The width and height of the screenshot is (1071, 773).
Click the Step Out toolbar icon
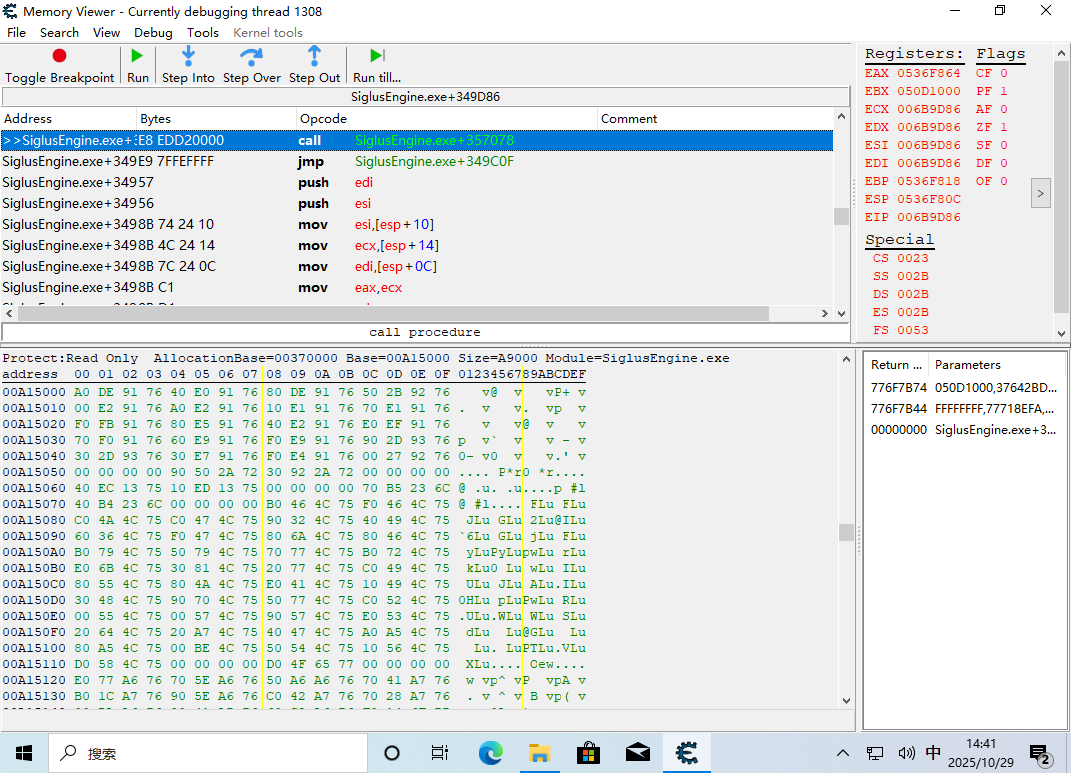314,56
